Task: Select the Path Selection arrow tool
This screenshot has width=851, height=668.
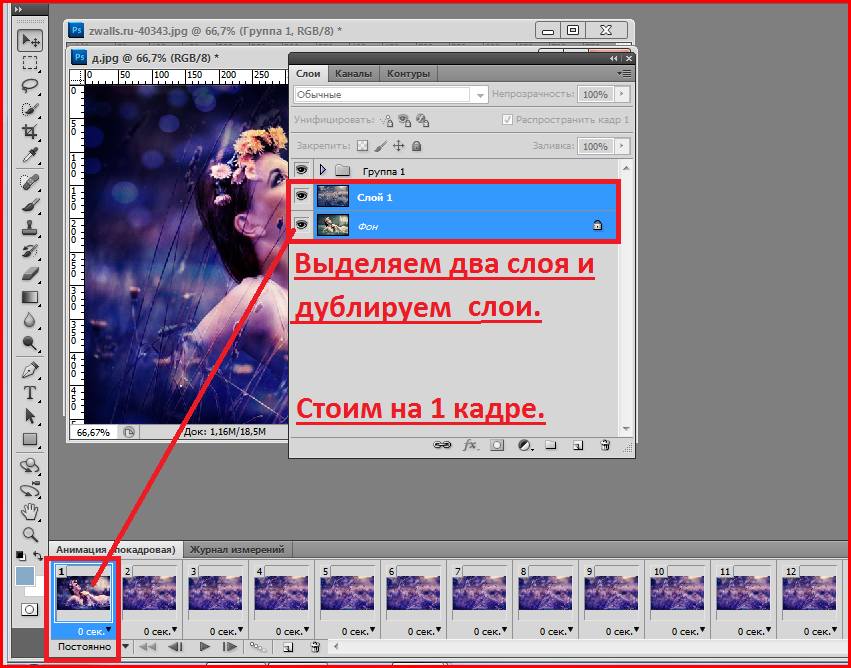Action: pyautogui.click(x=30, y=416)
